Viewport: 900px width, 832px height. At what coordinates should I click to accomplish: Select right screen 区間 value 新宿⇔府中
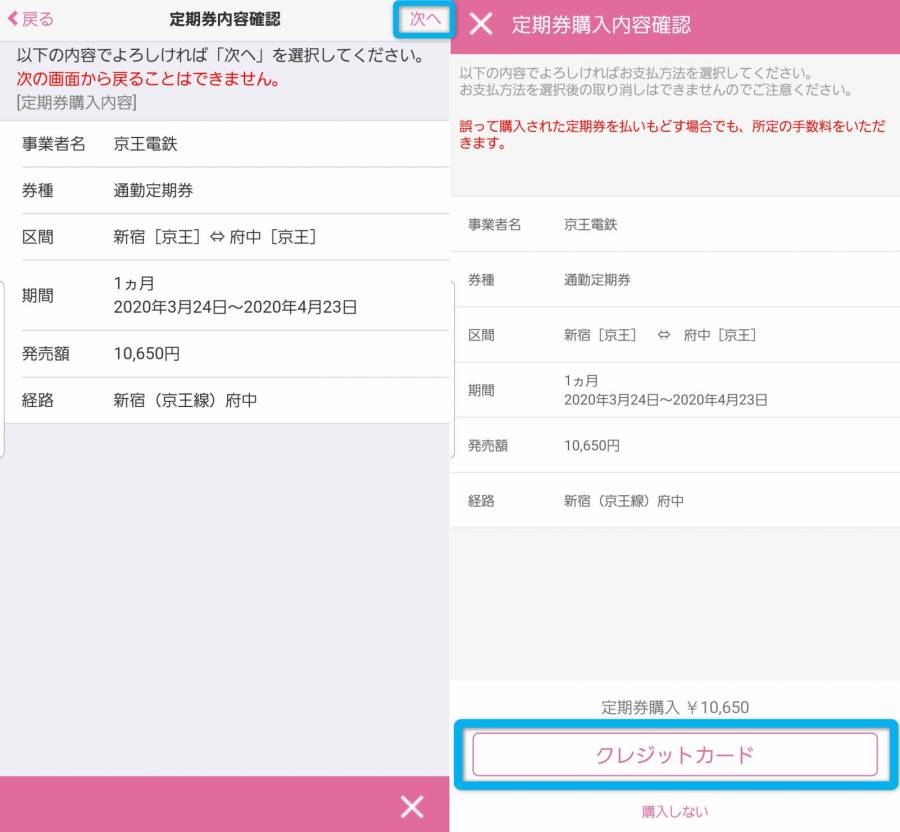pyautogui.click(x=660, y=335)
